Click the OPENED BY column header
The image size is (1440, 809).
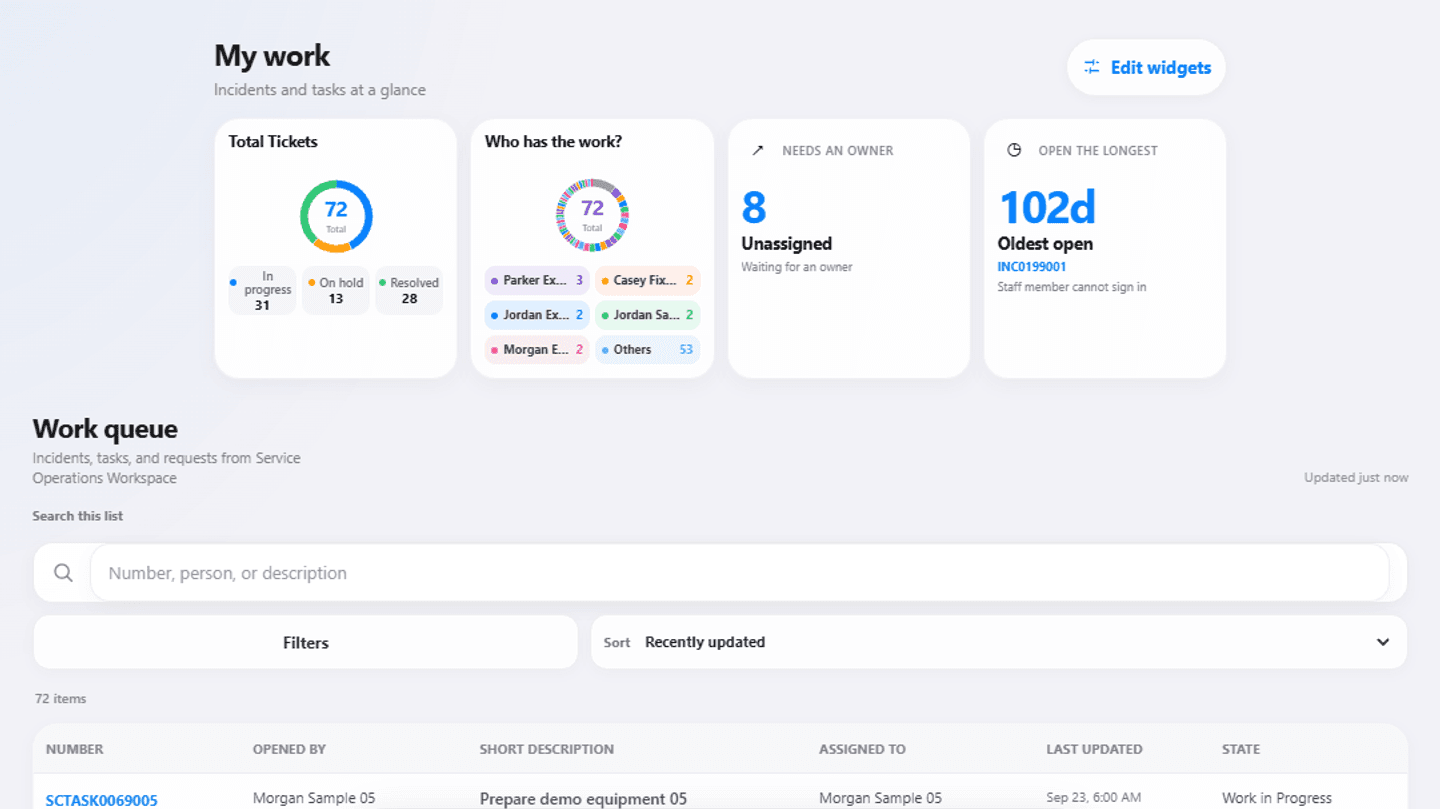click(289, 749)
